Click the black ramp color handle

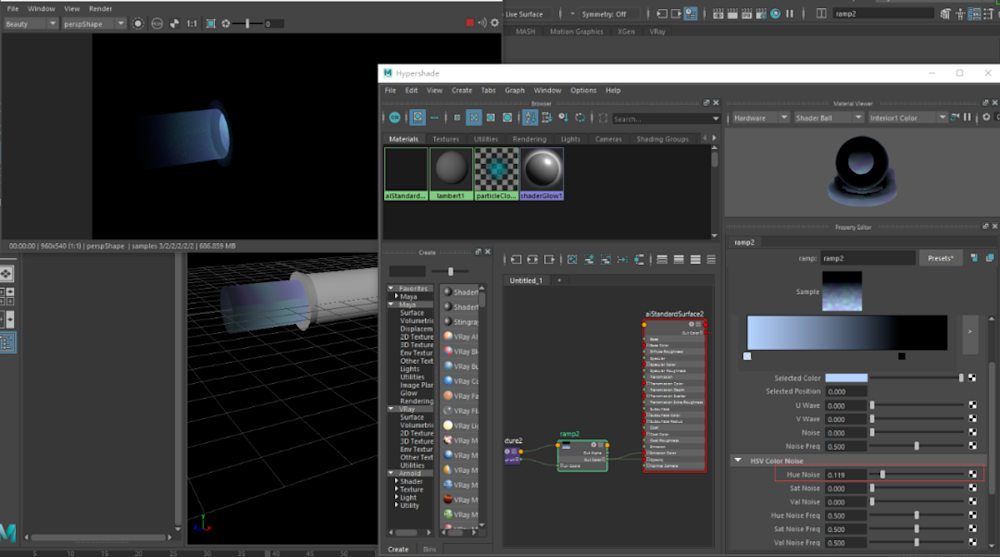point(902,356)
